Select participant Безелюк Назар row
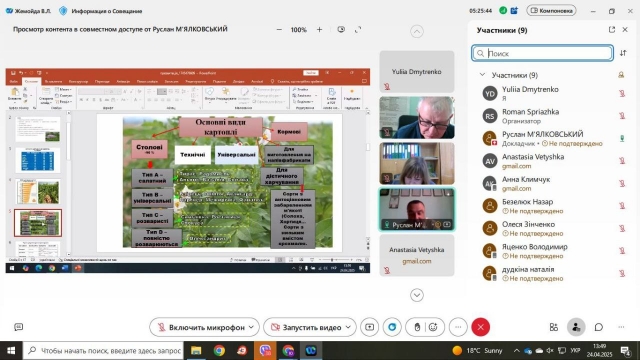 coord(553,206)
